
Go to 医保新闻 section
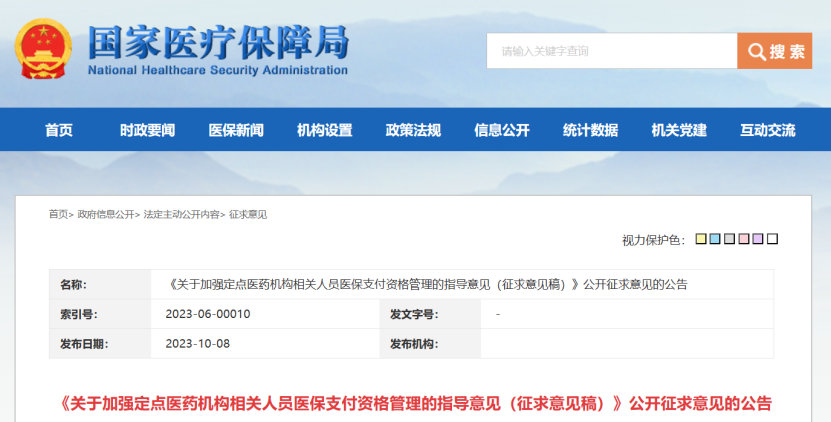236,130
